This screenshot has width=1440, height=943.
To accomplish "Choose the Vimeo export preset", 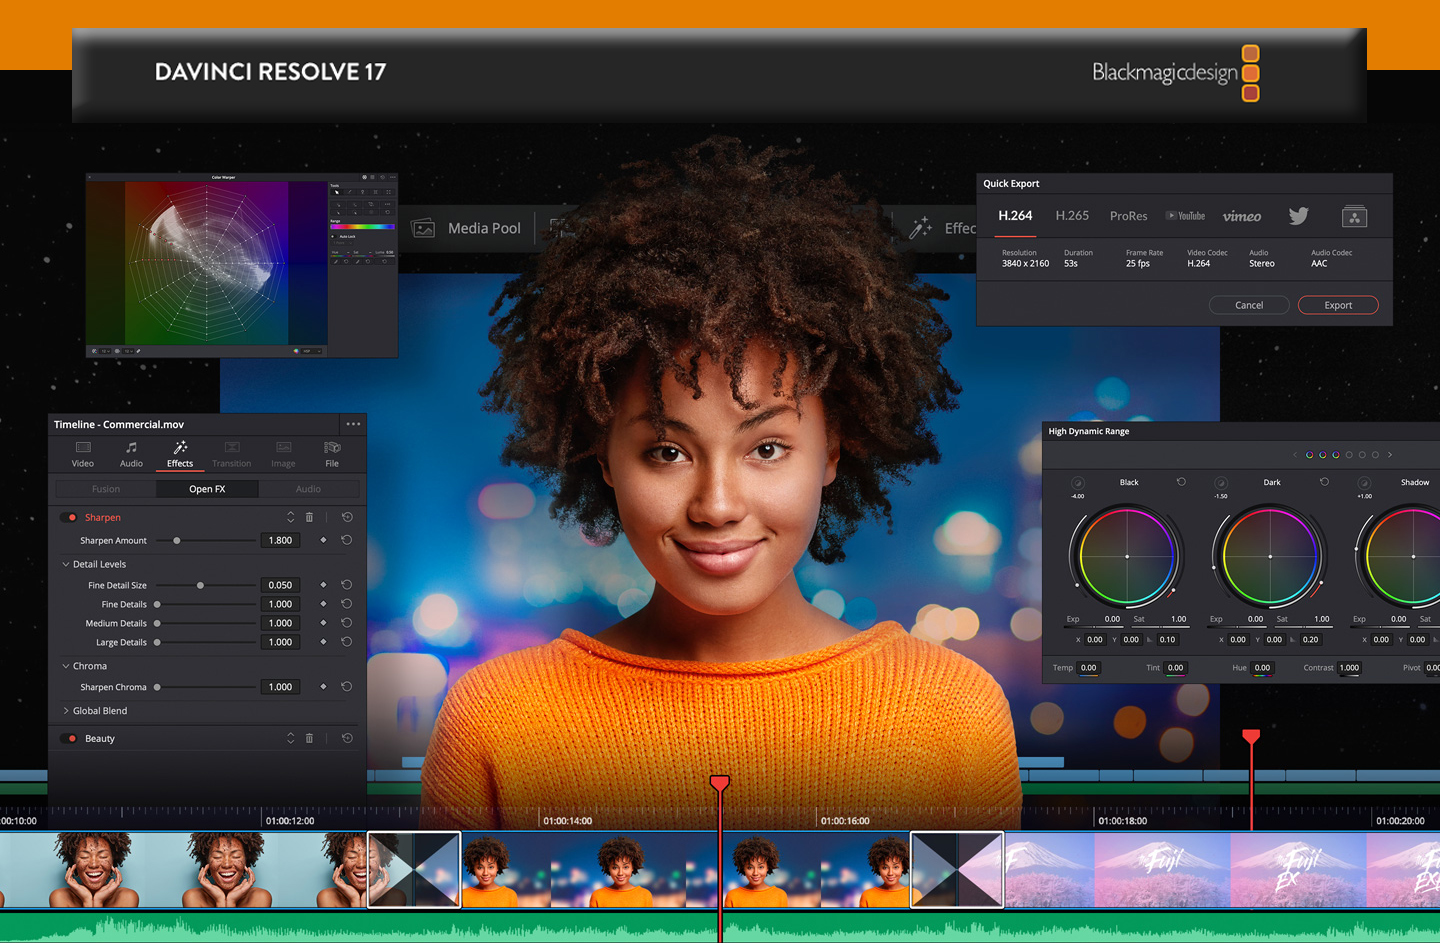I will tap(1242, 216).
